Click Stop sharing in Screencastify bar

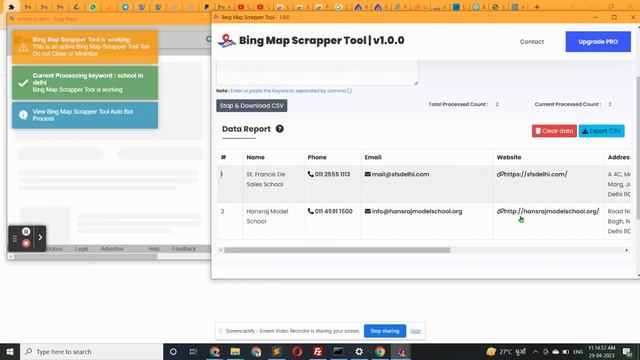(x=384, y=331)
